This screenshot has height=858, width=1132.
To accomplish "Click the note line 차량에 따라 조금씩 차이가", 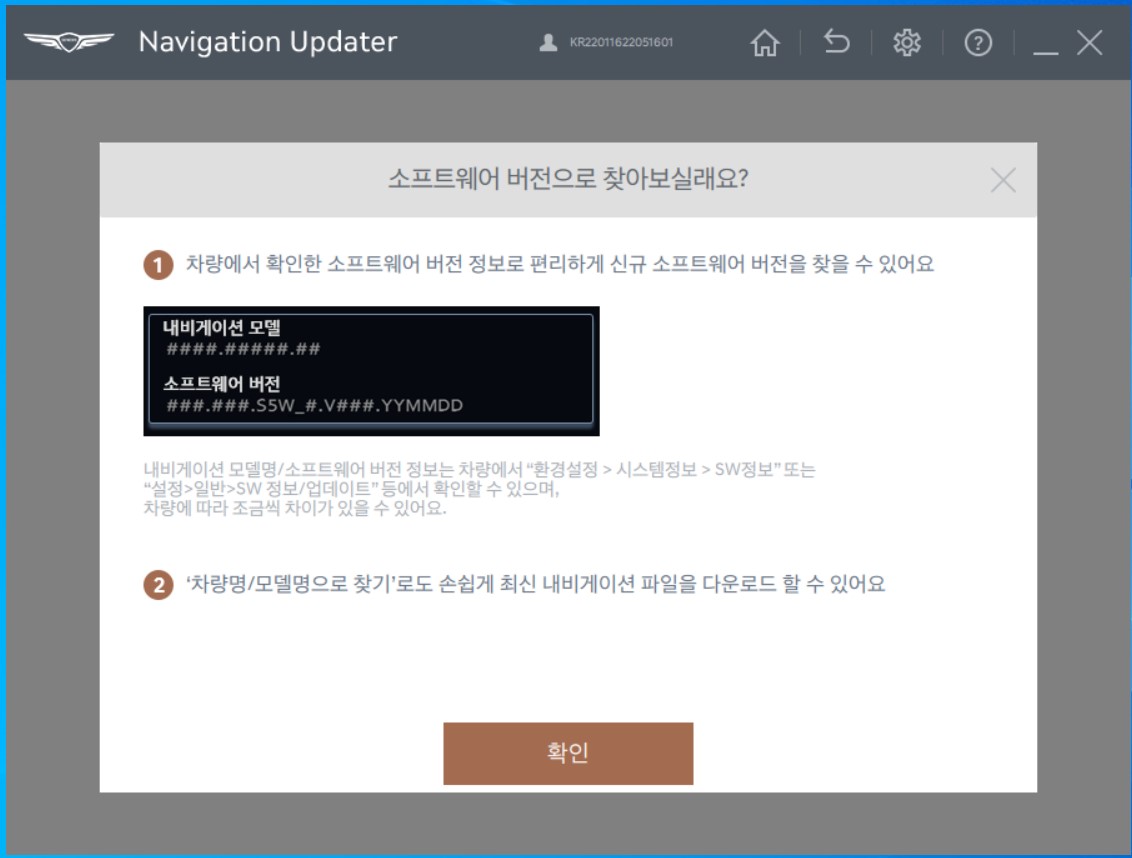I will 295,508.
